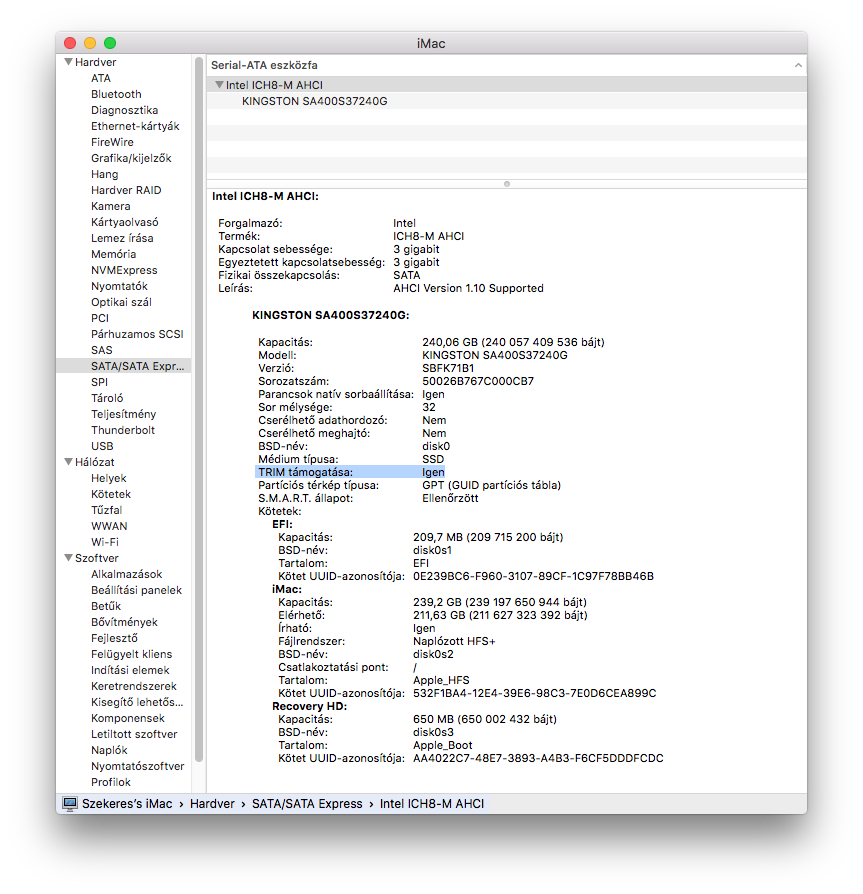863x894 pixels.
Task: Open Fejlesztő software item
Action: pyautogui.click(x=115, y=637)
